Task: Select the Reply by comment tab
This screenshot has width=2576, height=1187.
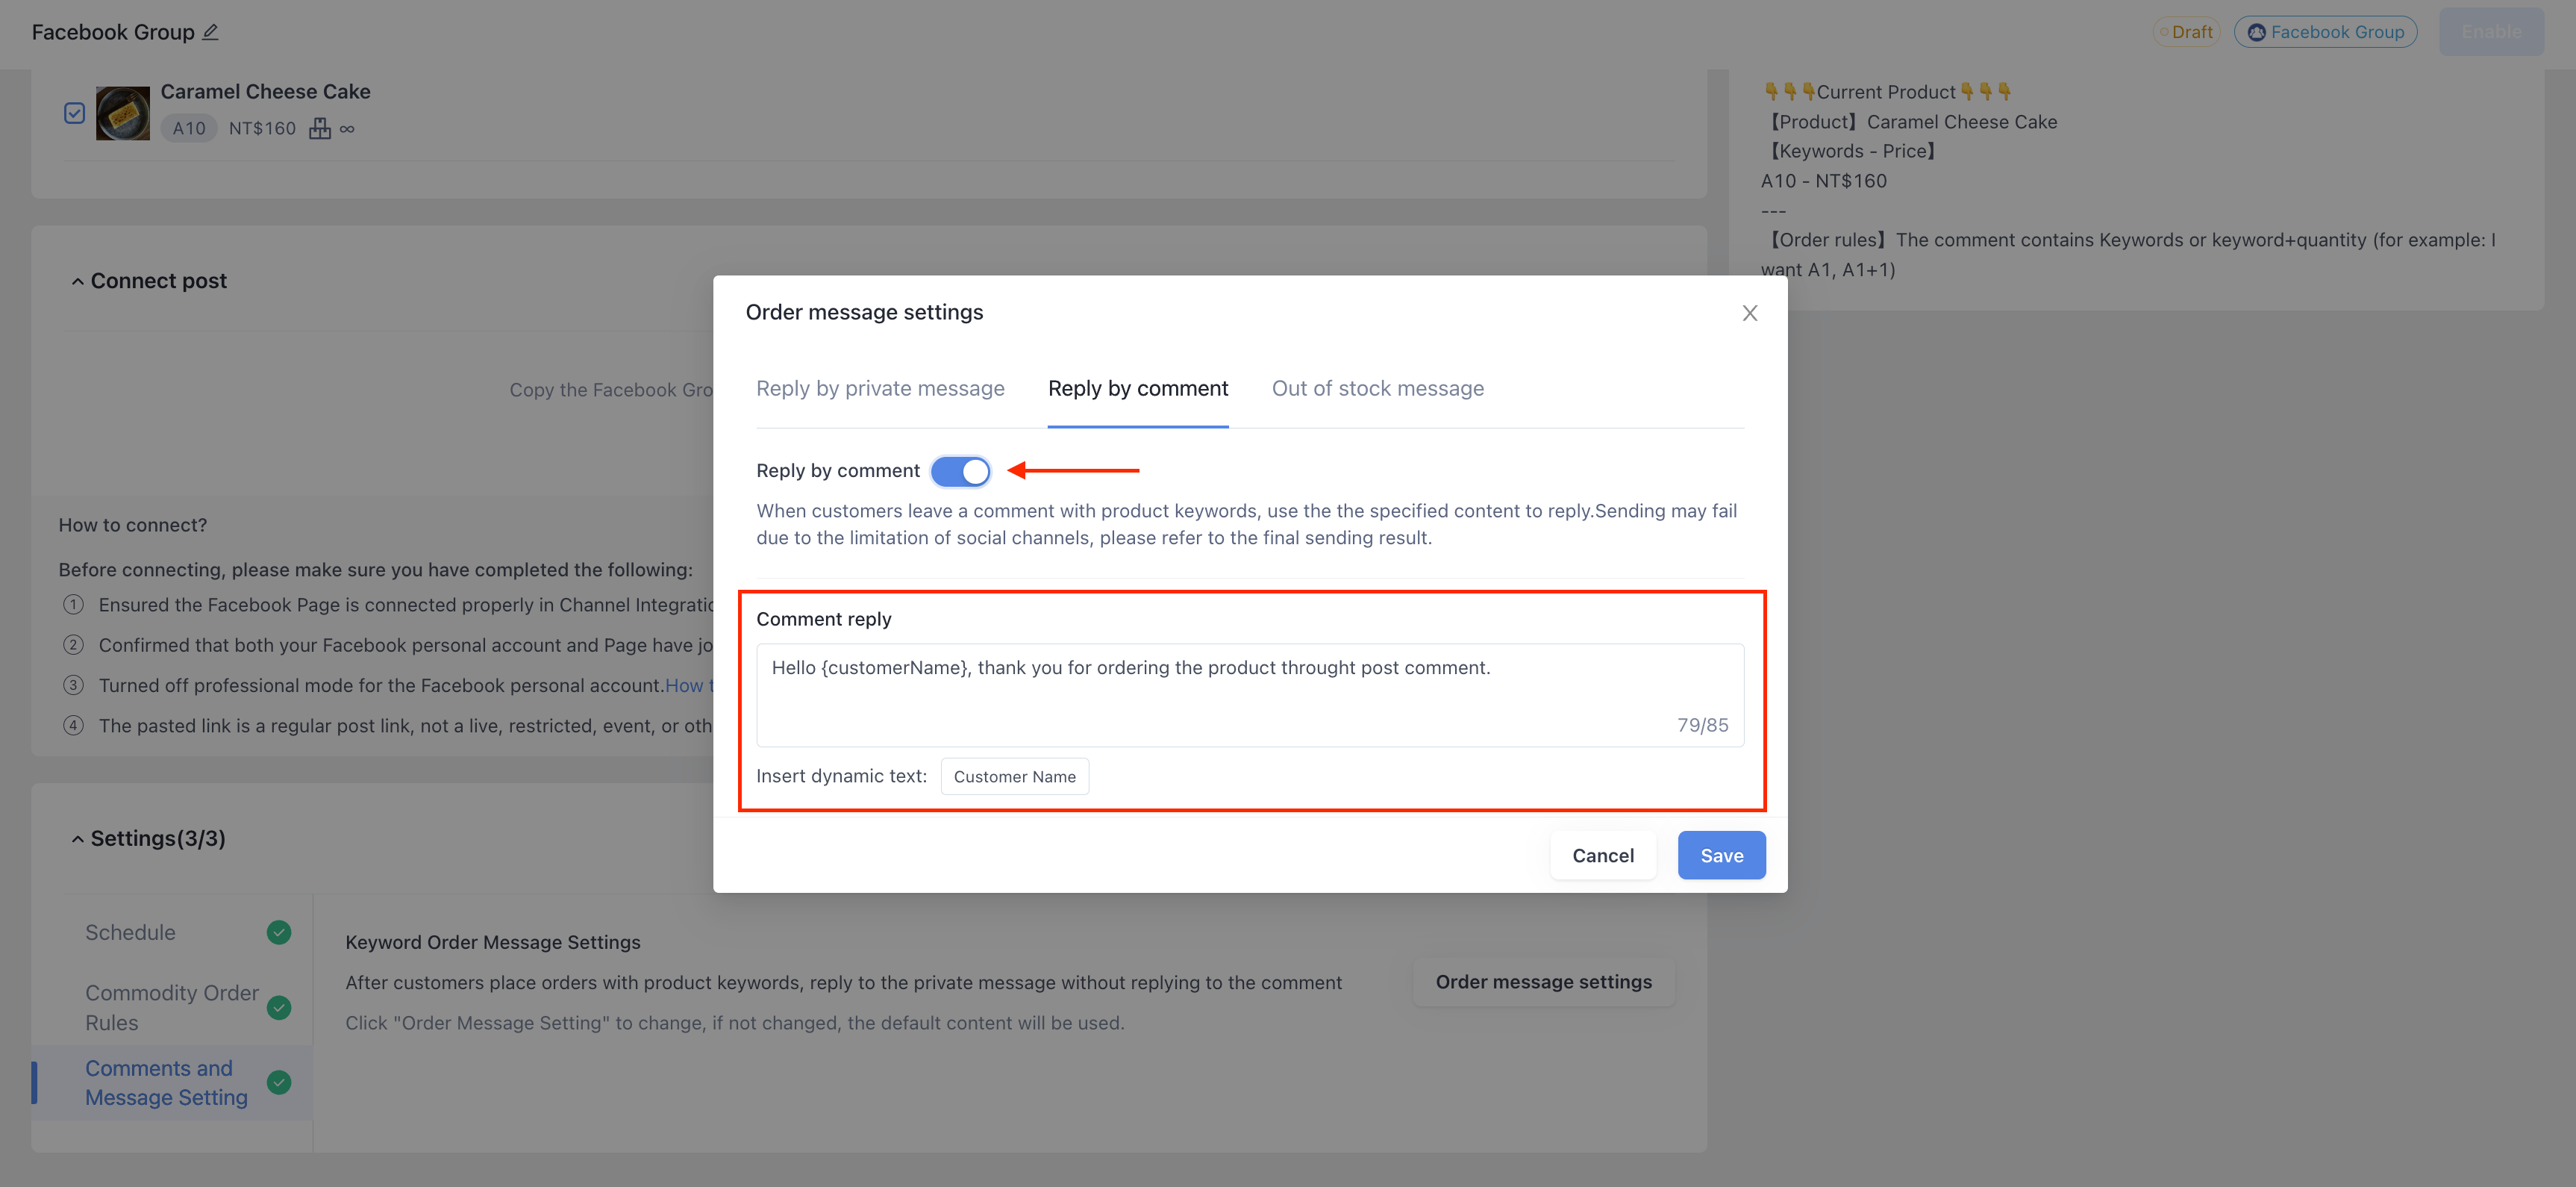Action: coord(1138,388)
